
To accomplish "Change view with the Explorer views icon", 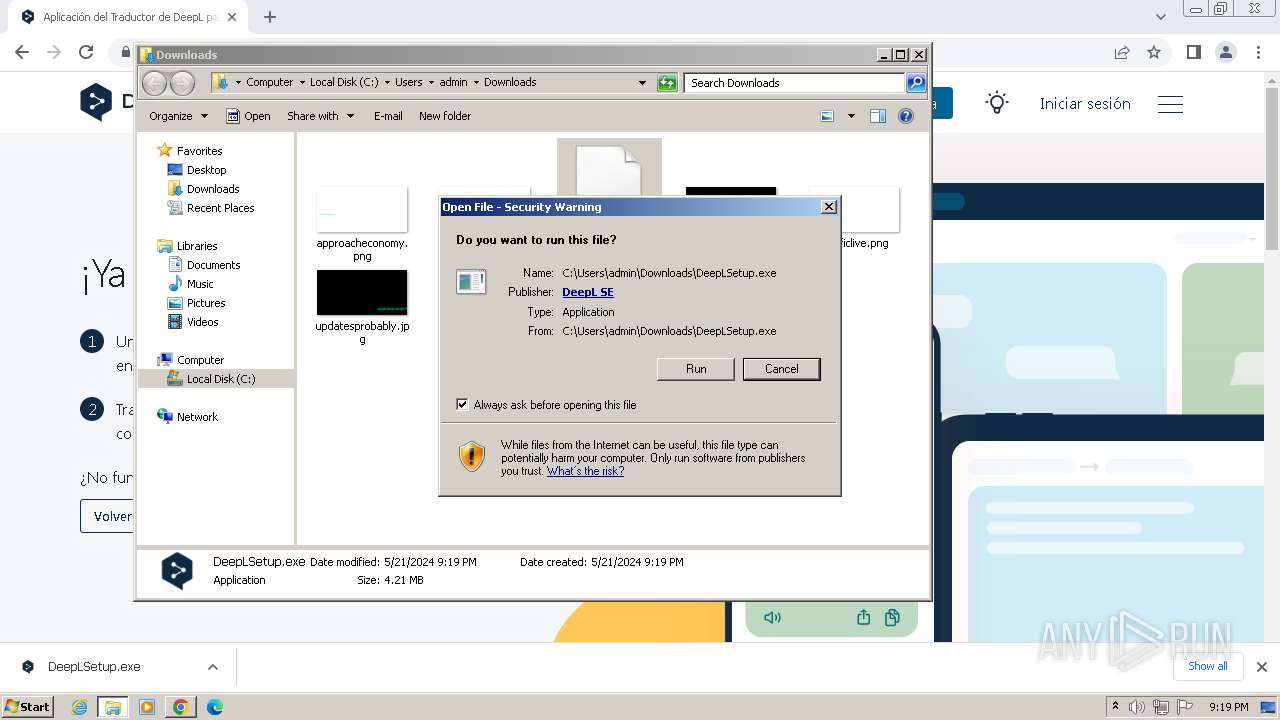I will pyautogui.click(x=827, y=116).
